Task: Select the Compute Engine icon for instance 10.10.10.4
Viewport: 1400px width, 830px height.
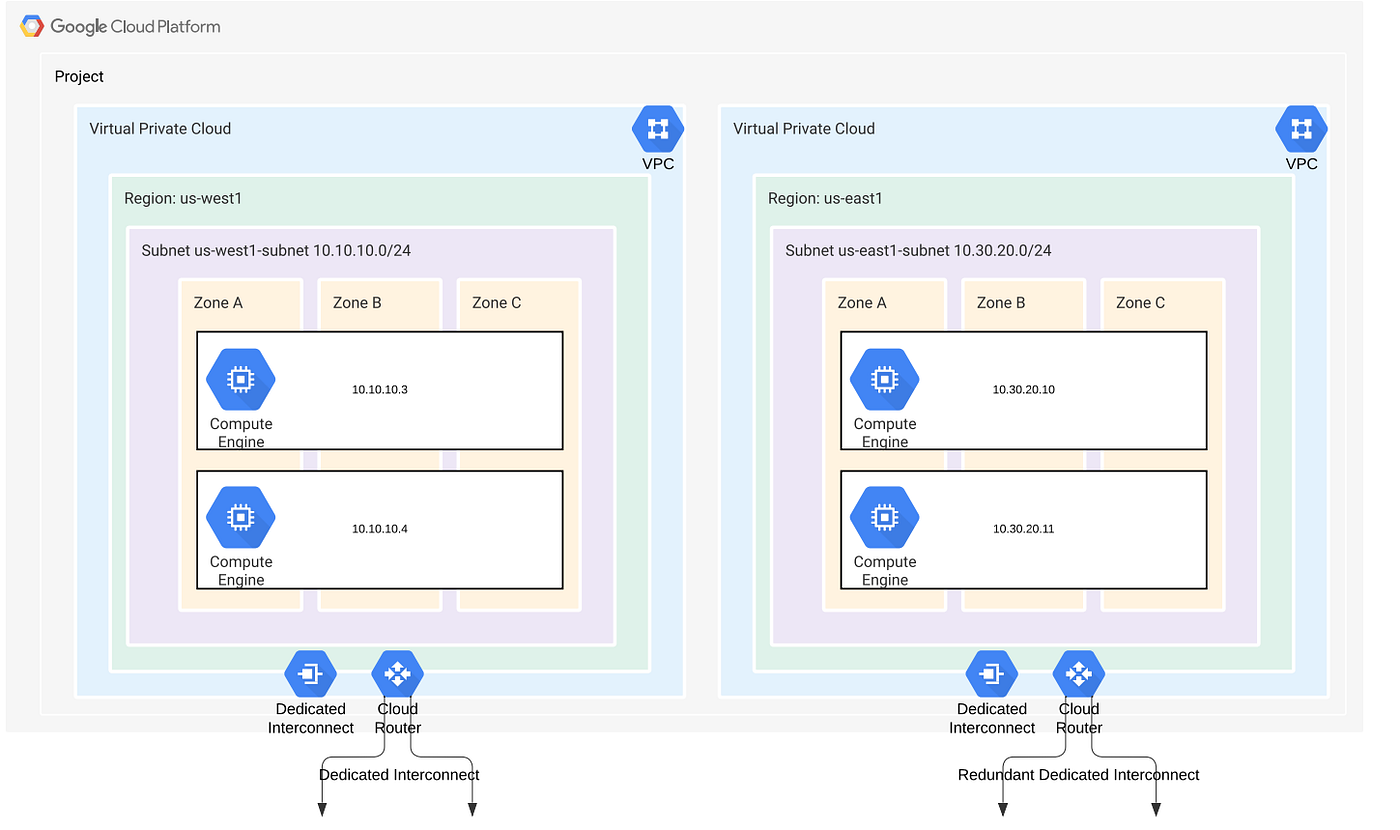Action: coord(240,517)
